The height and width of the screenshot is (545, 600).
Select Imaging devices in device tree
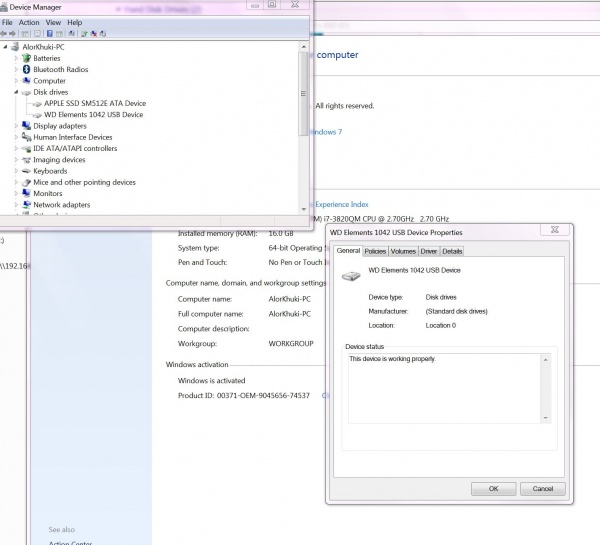[x=59, y=160]
